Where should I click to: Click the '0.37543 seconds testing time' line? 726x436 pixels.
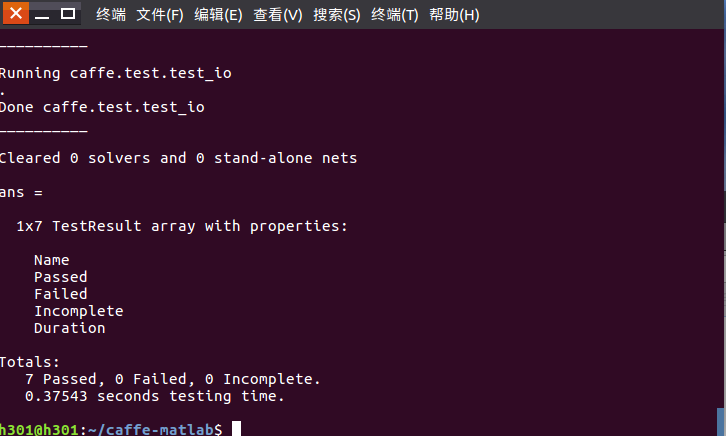pyautogui.click(x=155, y=396)
